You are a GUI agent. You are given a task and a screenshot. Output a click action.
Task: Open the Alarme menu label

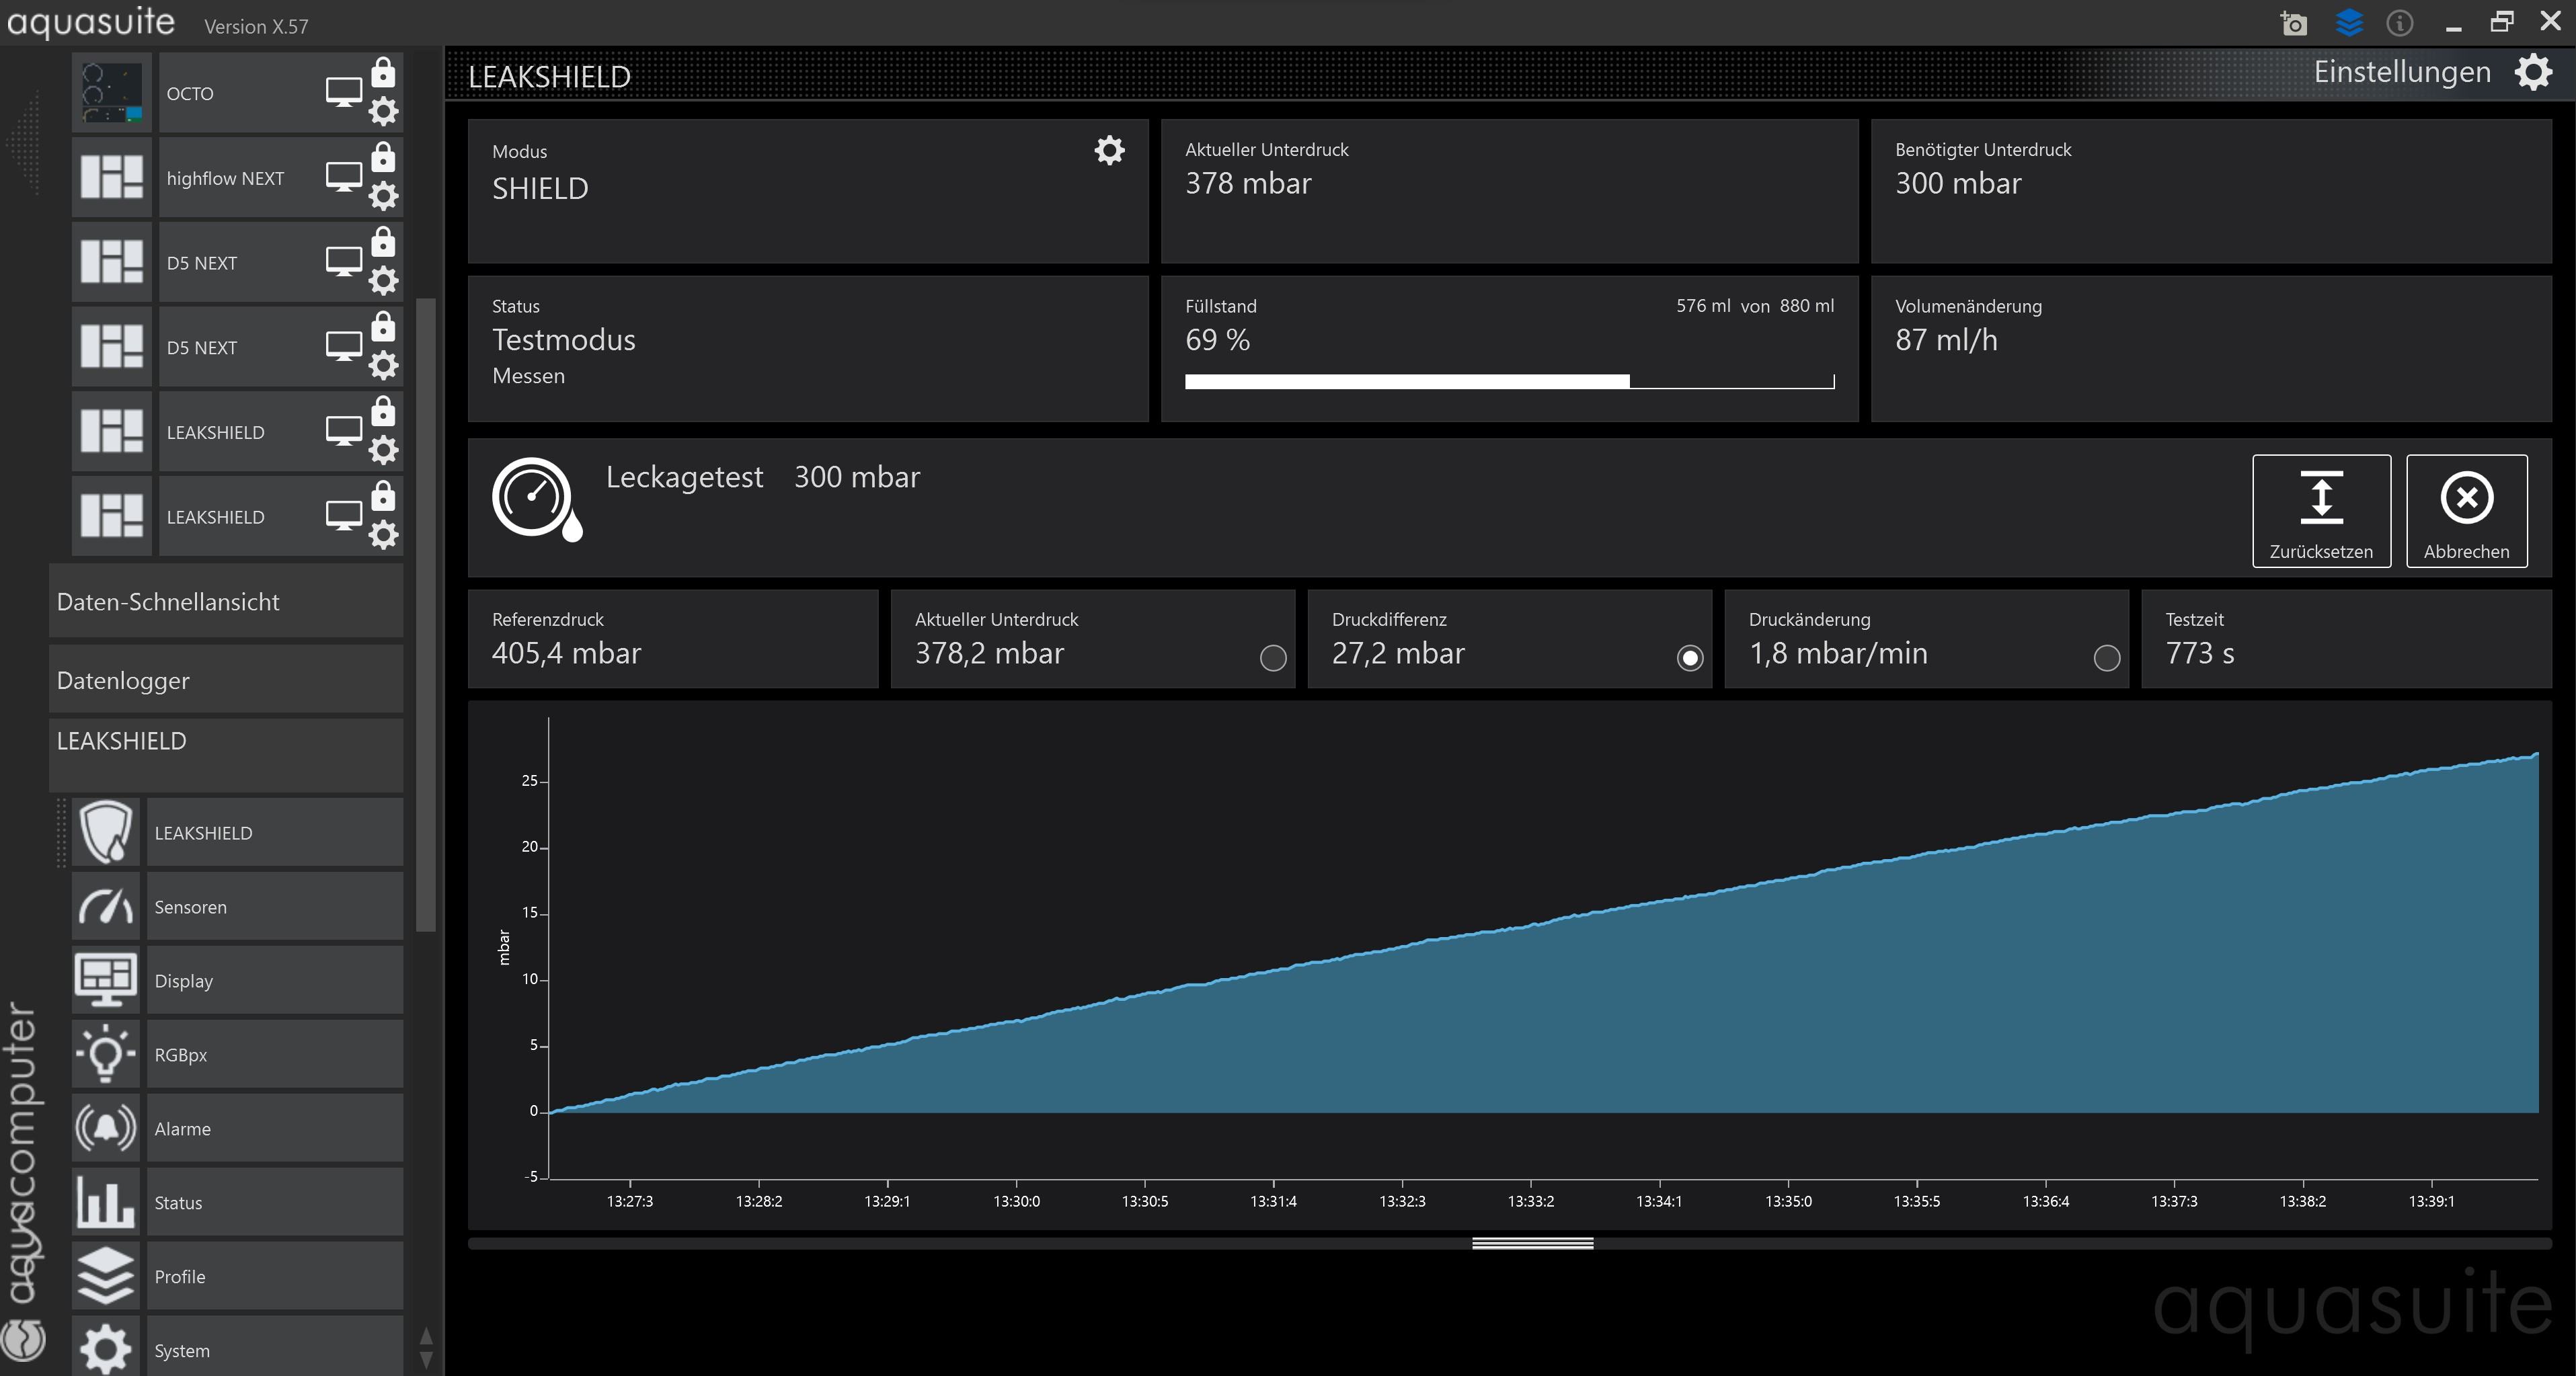click(x=182, y=1129)
